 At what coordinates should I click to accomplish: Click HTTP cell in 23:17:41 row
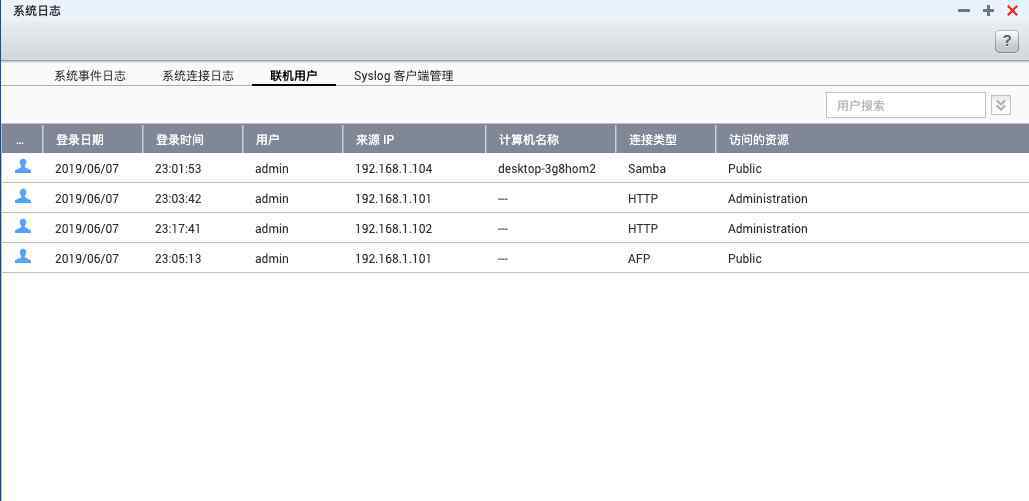(642, 229)
